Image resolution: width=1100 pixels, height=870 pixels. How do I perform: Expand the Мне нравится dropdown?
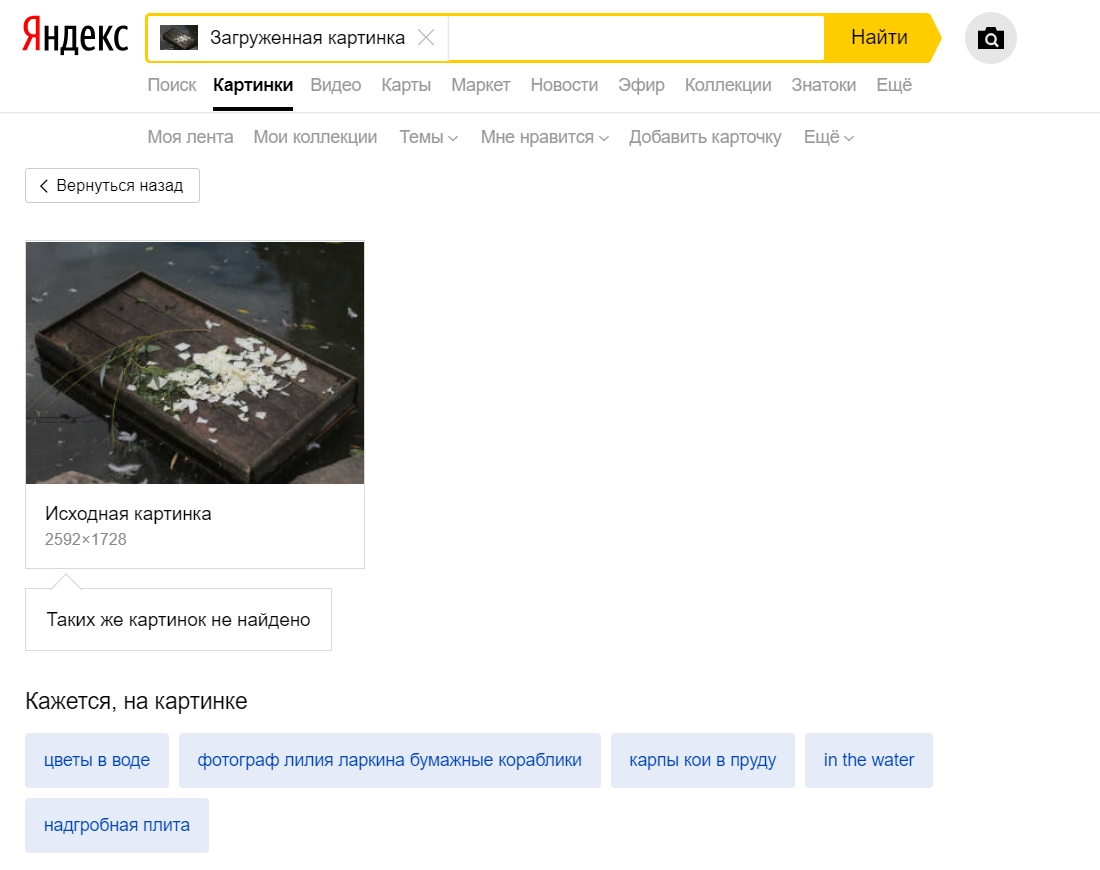tap(544, 137)
